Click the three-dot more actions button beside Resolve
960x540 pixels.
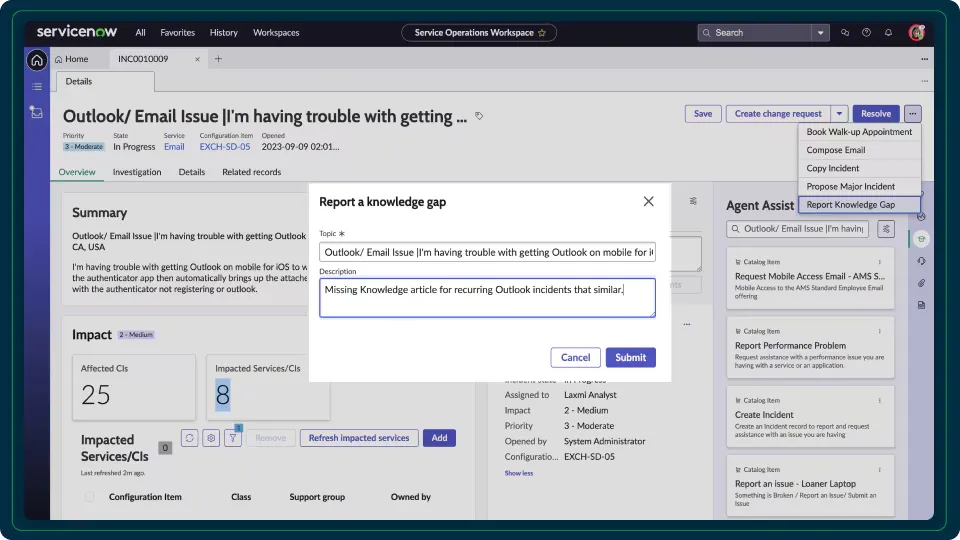pyautogui.click(x=912, y=114)
